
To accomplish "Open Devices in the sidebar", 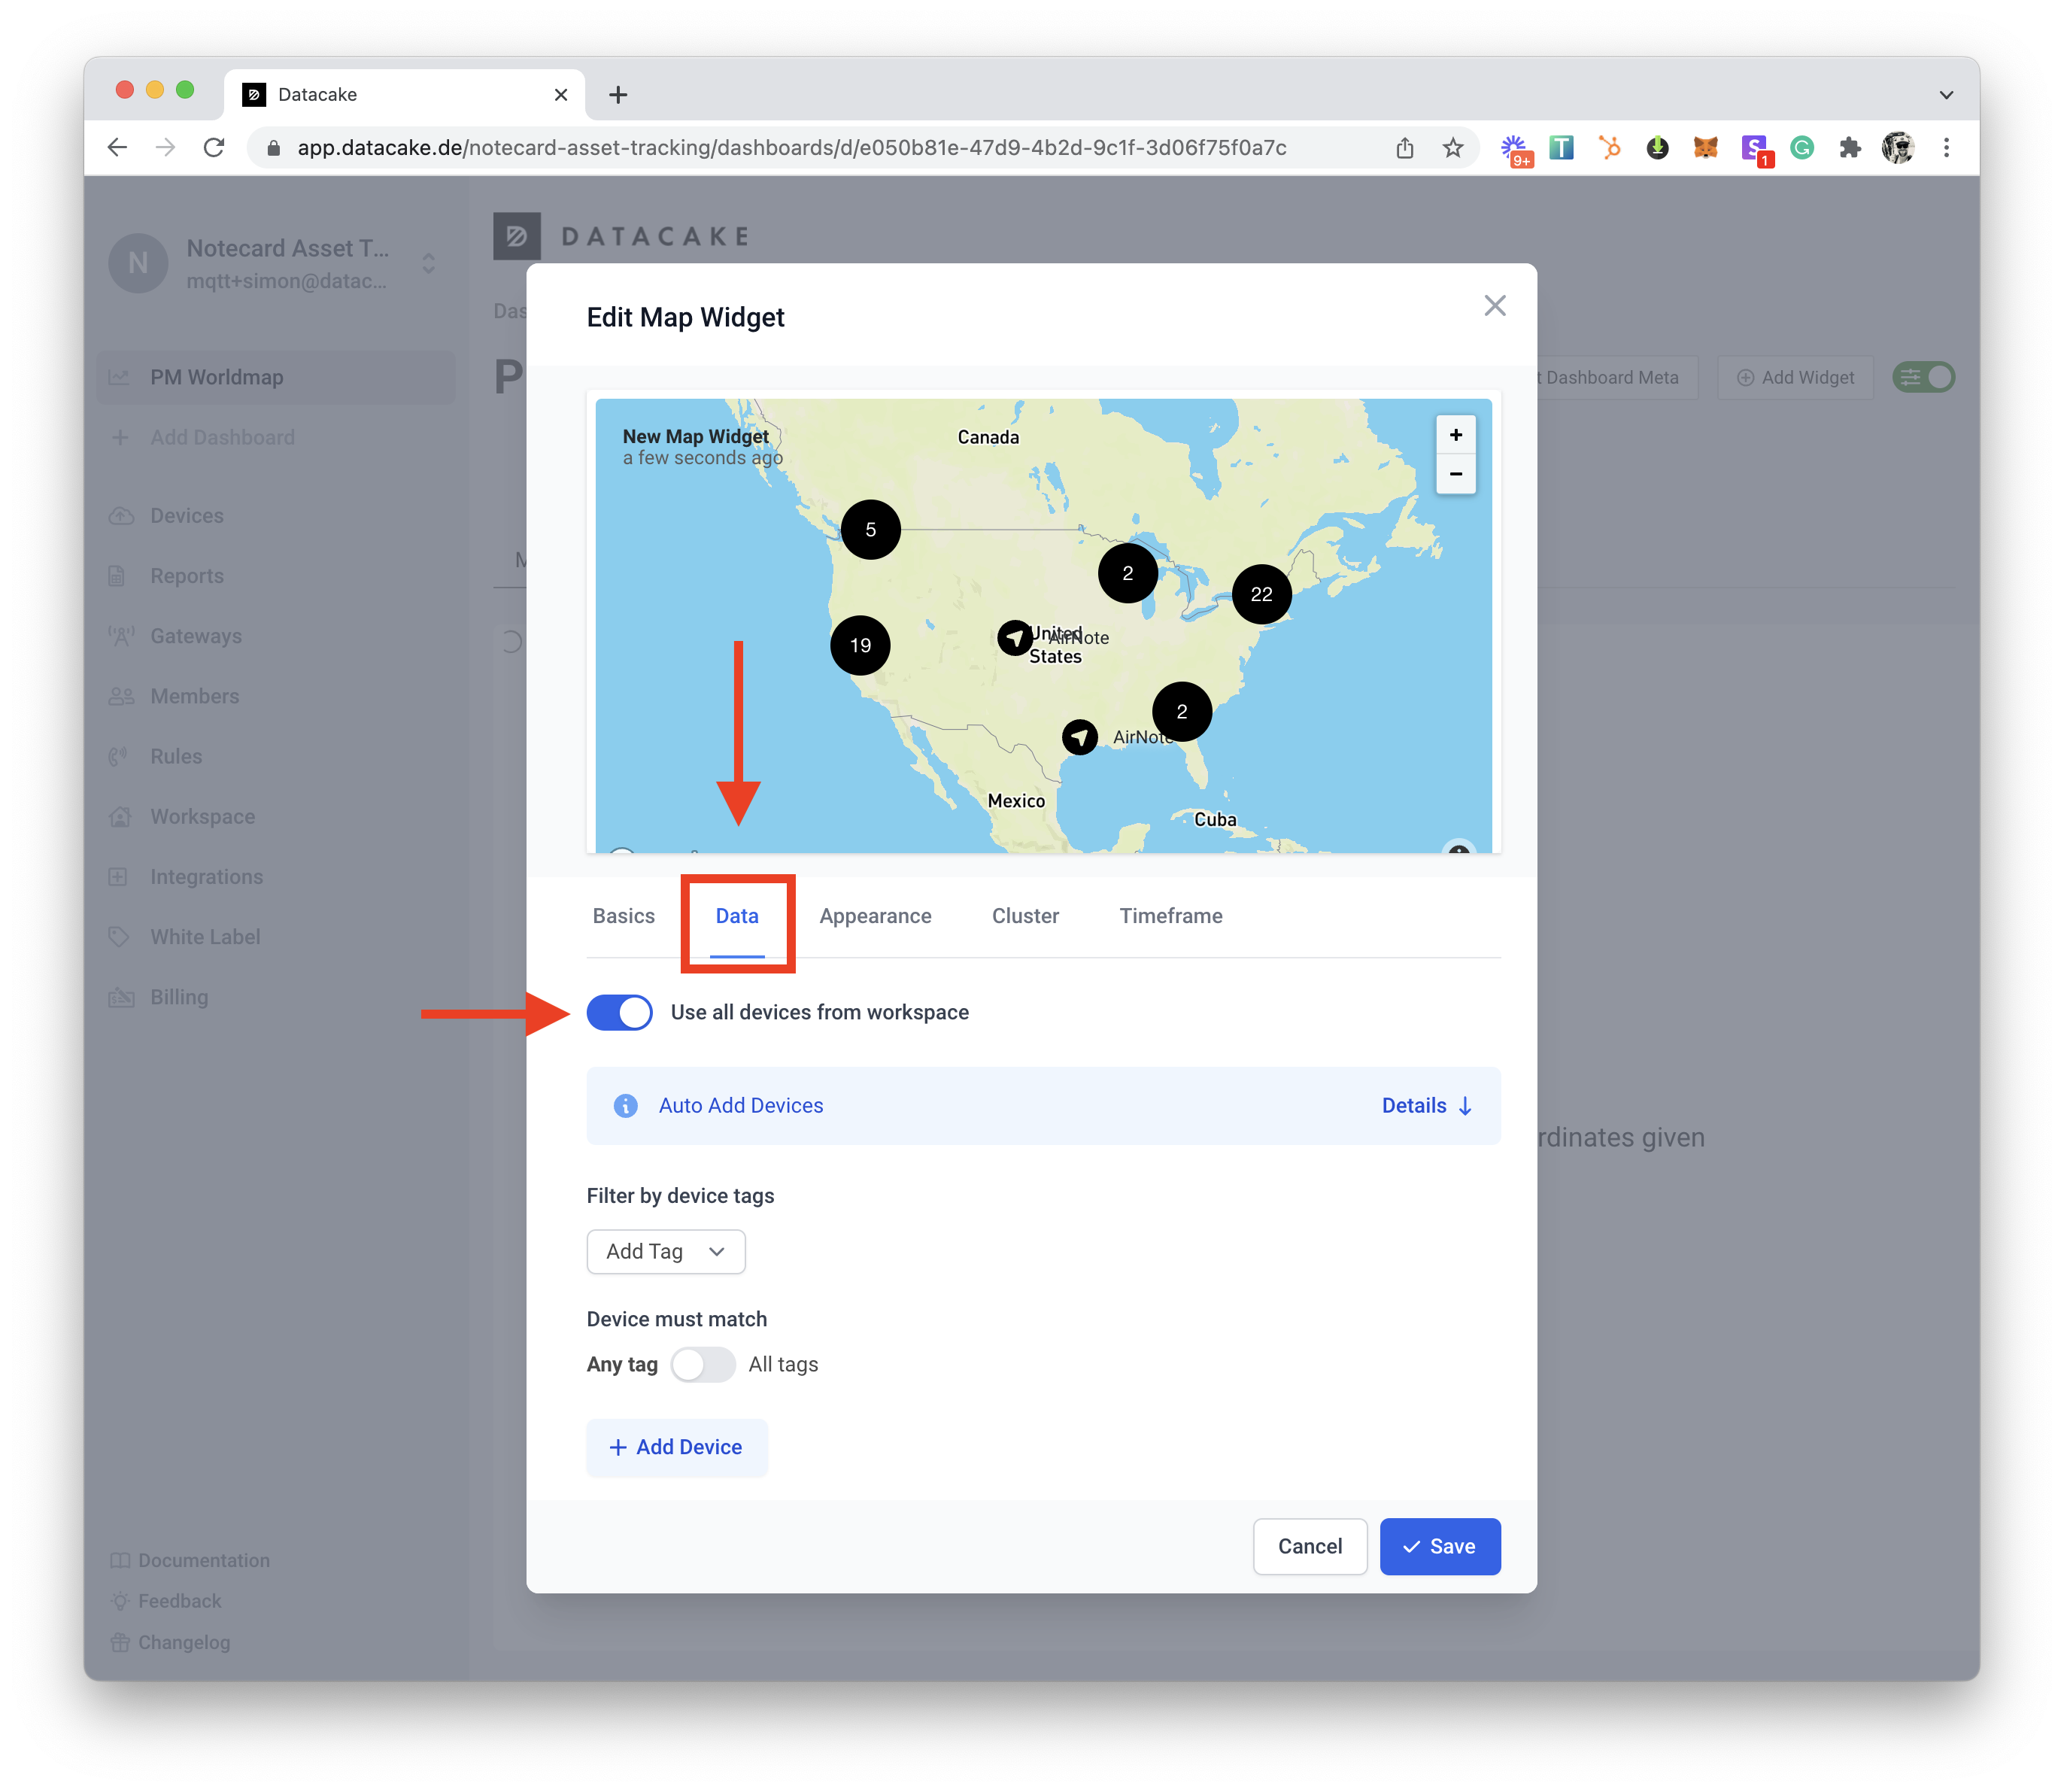I will [x=186, y=516].
